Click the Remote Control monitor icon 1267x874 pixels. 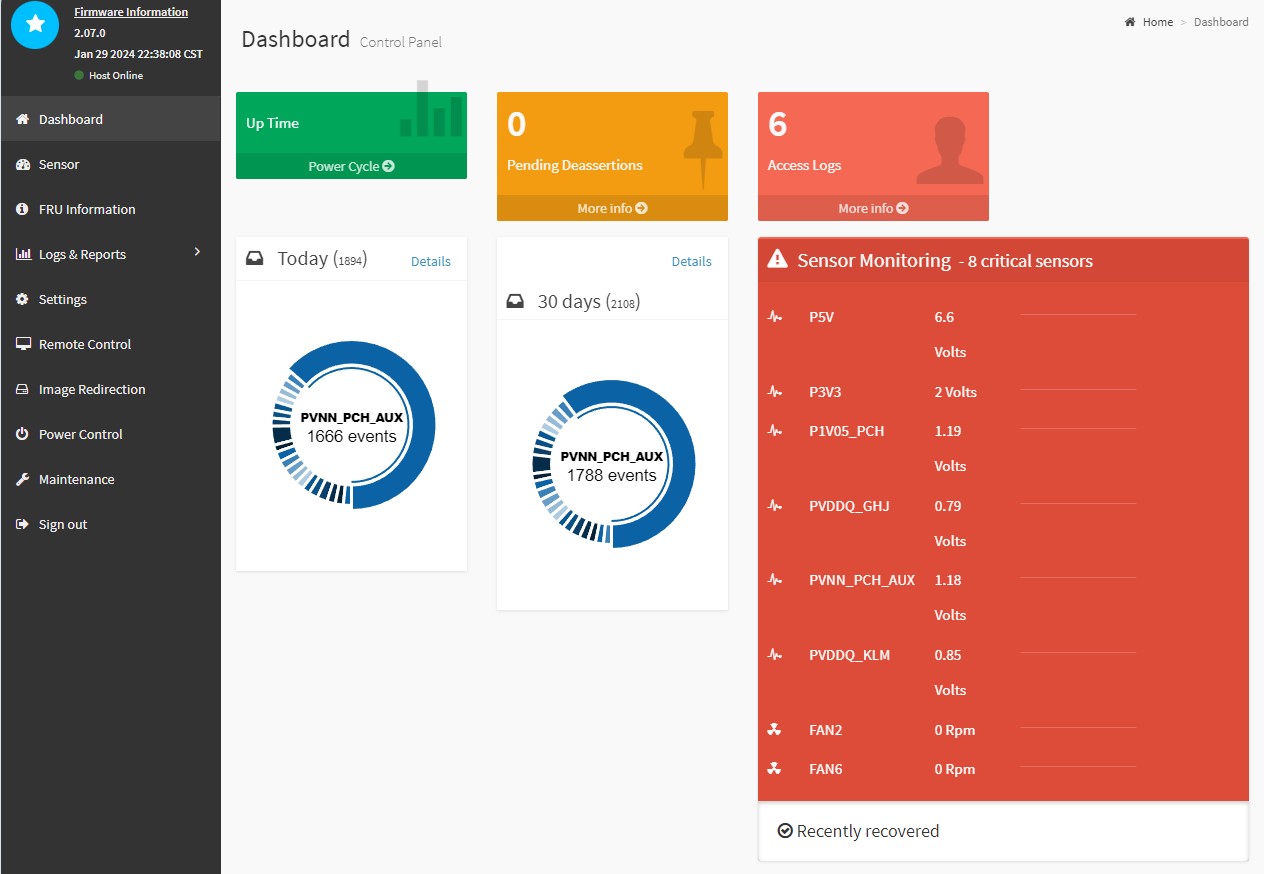[x=22, y=345]
